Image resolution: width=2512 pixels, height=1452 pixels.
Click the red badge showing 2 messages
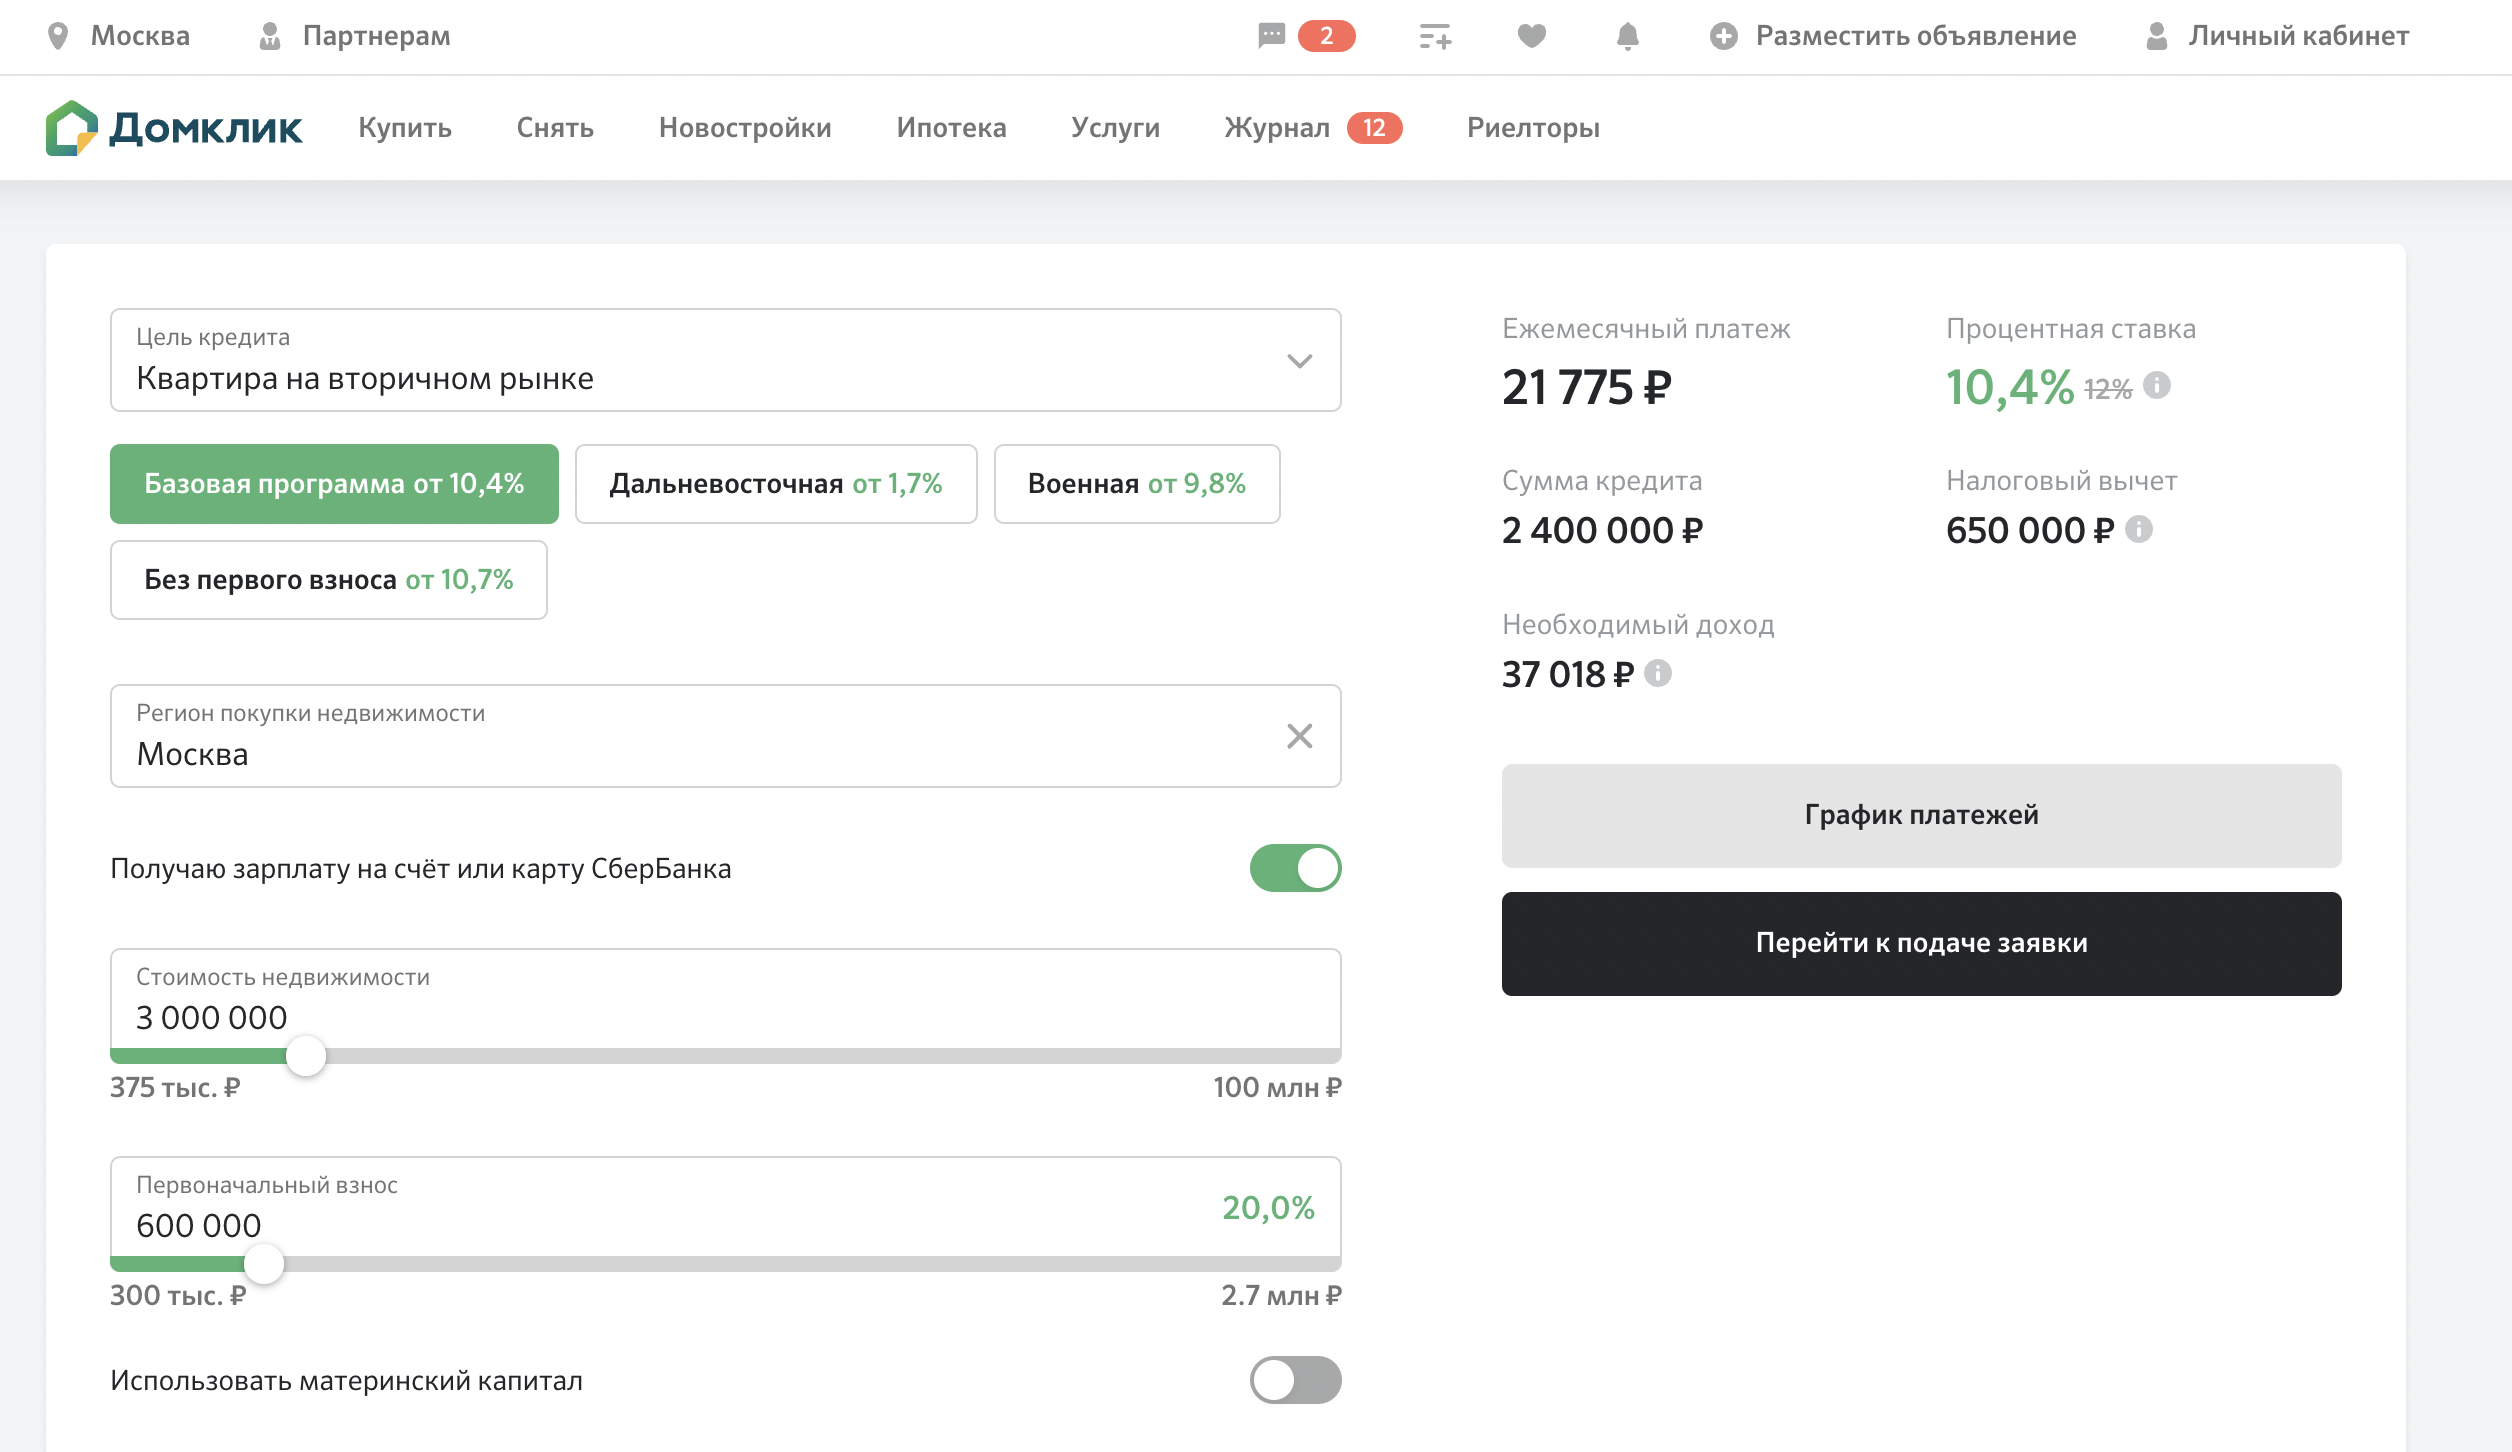(1326, 36)
